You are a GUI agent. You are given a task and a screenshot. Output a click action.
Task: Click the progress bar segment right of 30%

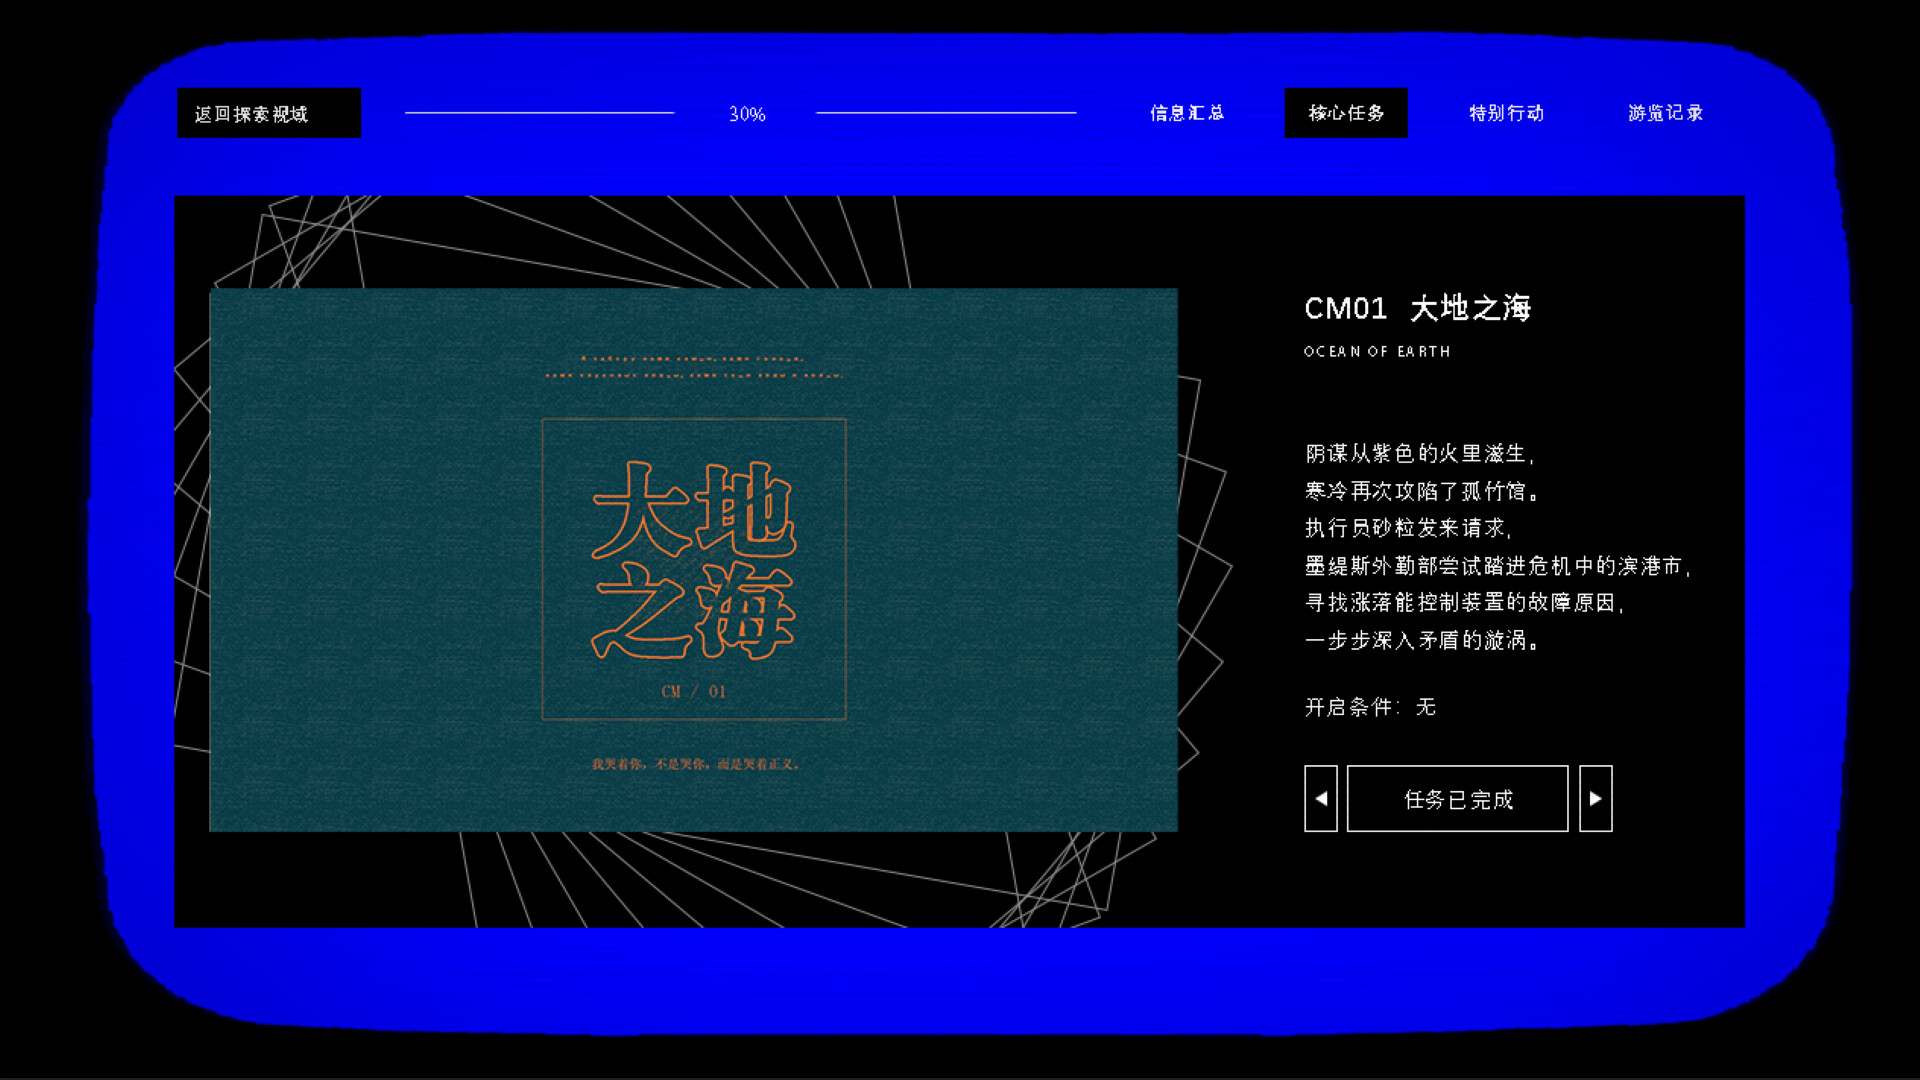[946, 112]
